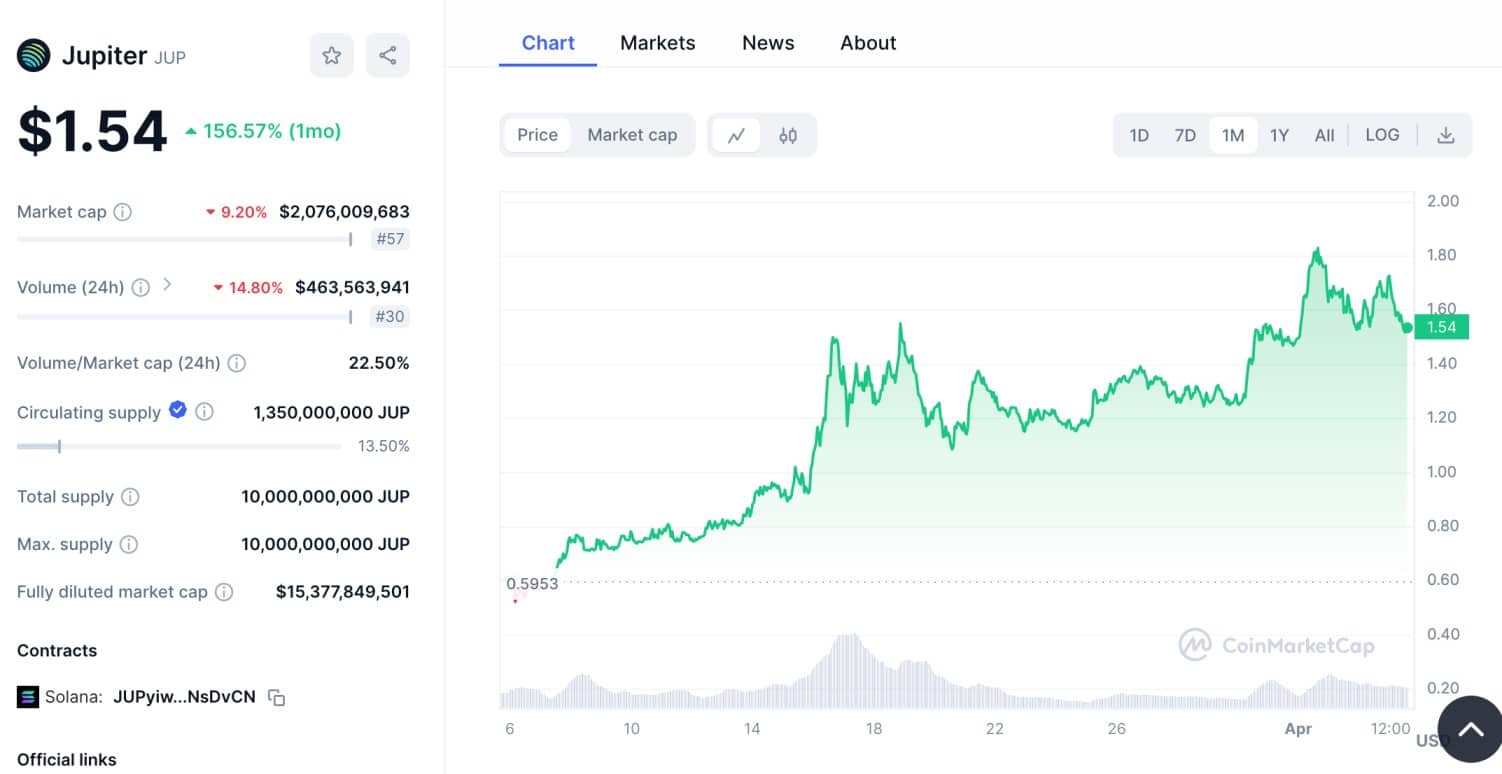Click the 9.20% market cap change

(x=236, y=212)
